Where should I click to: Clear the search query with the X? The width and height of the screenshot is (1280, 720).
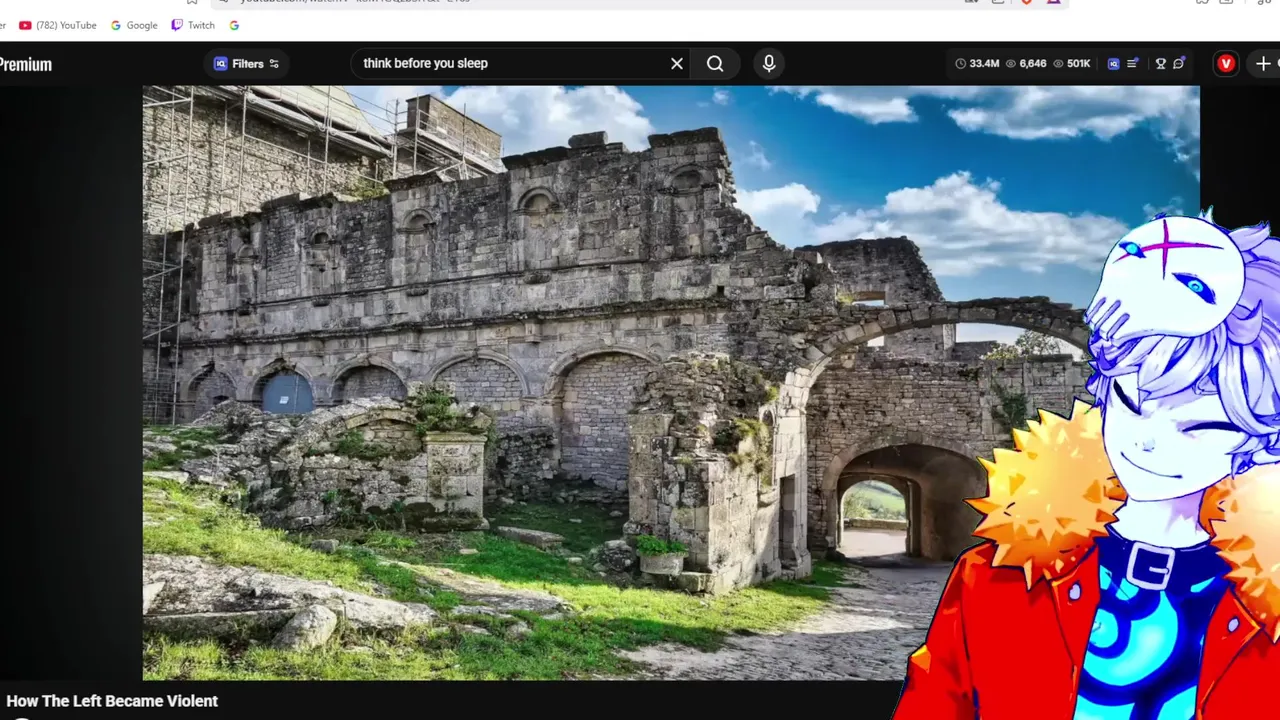tap(677, 63)
